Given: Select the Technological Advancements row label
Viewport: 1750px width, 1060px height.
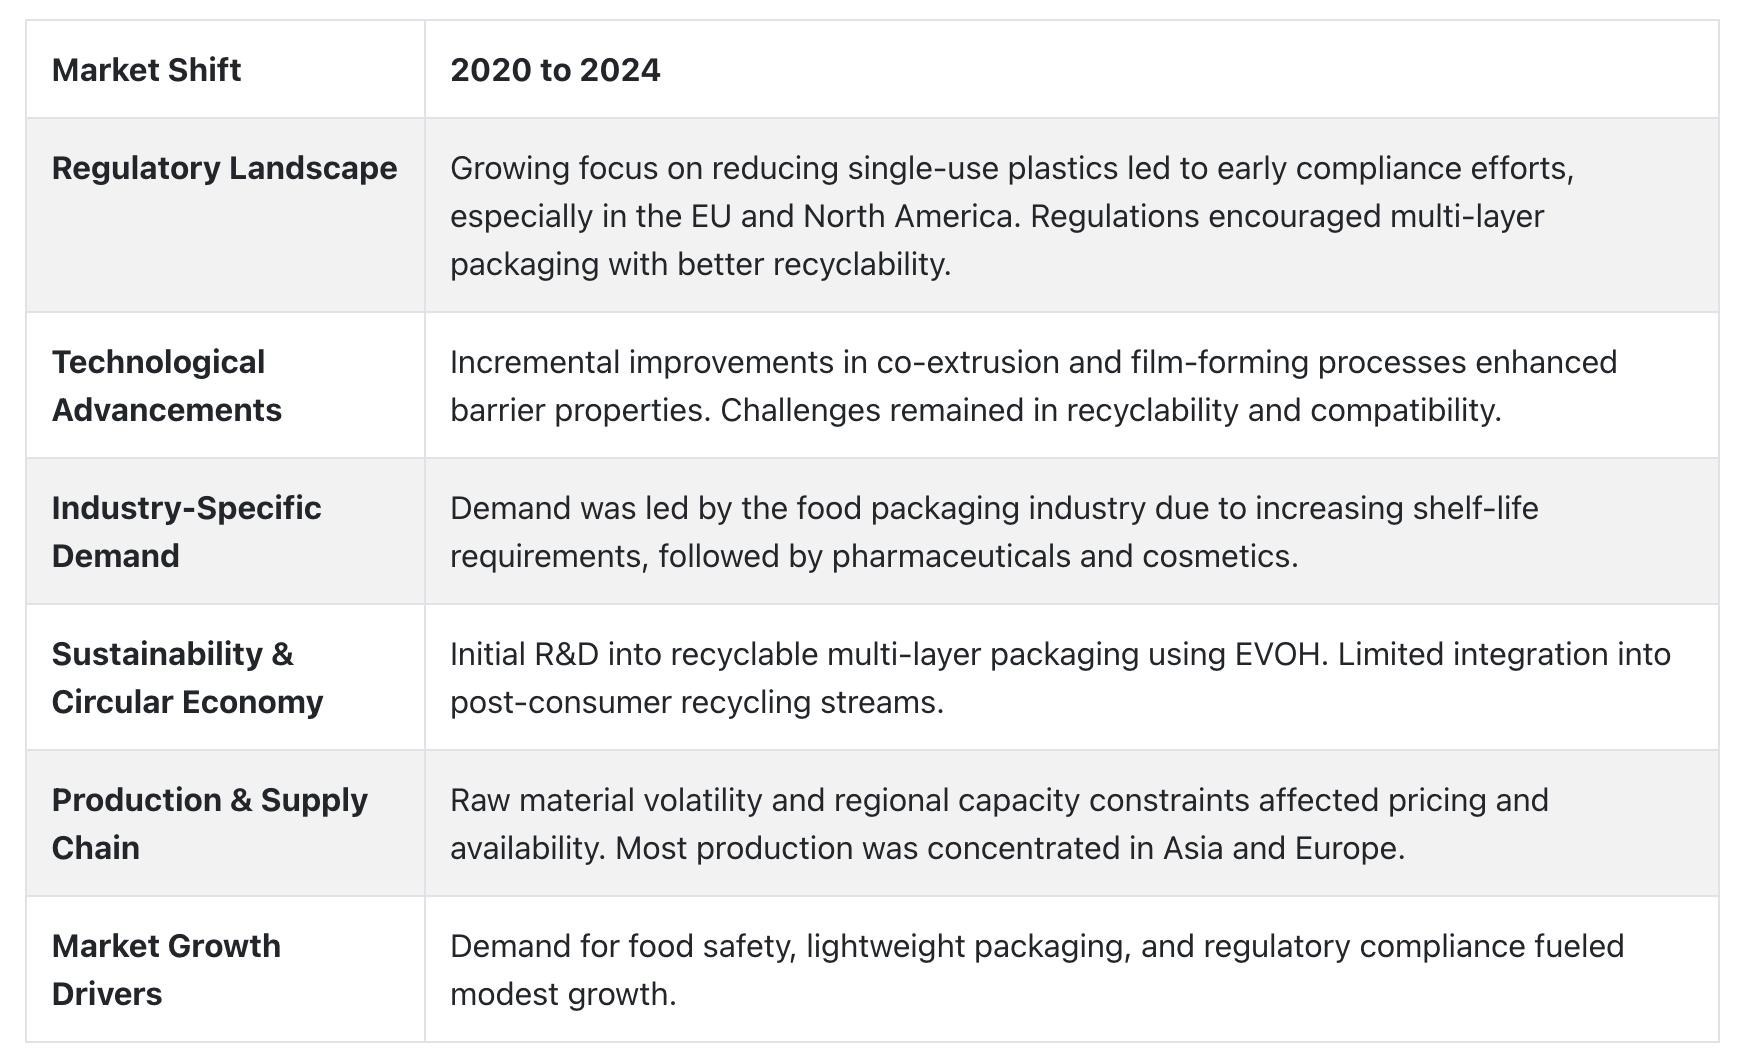Looking at the screenshot, I should (167, 386).
